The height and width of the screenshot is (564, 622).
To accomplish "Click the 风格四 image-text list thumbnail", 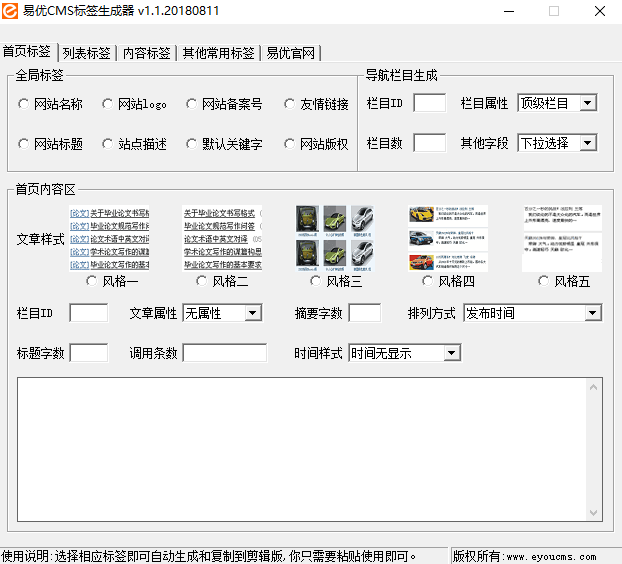I will (x=448, y=238).
